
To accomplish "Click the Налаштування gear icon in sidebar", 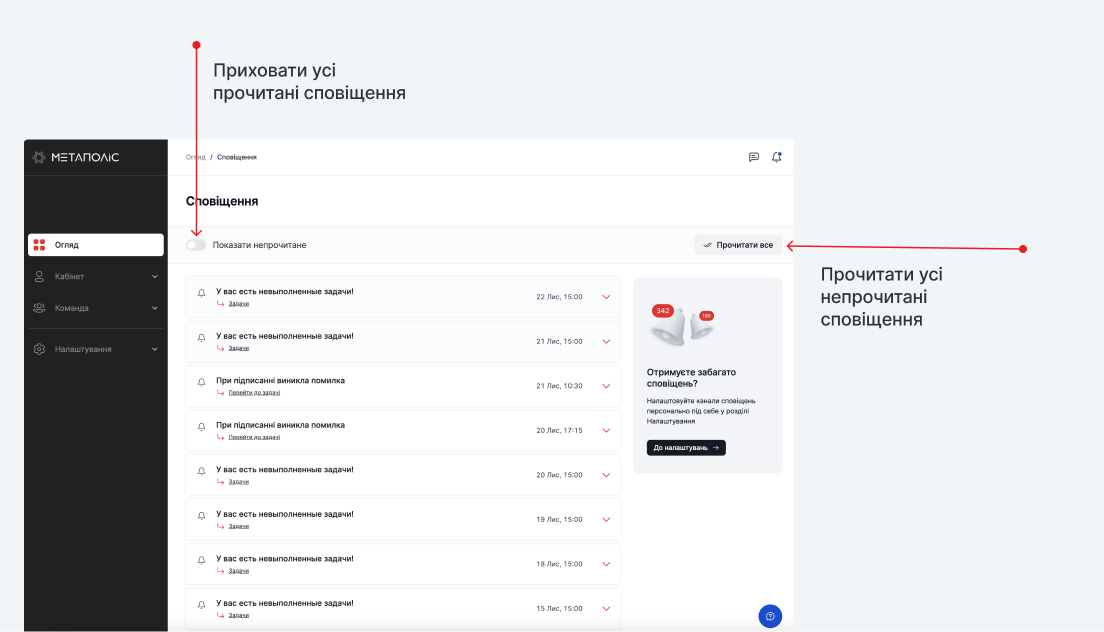I will pyautogui.click(x=39, y=349).
